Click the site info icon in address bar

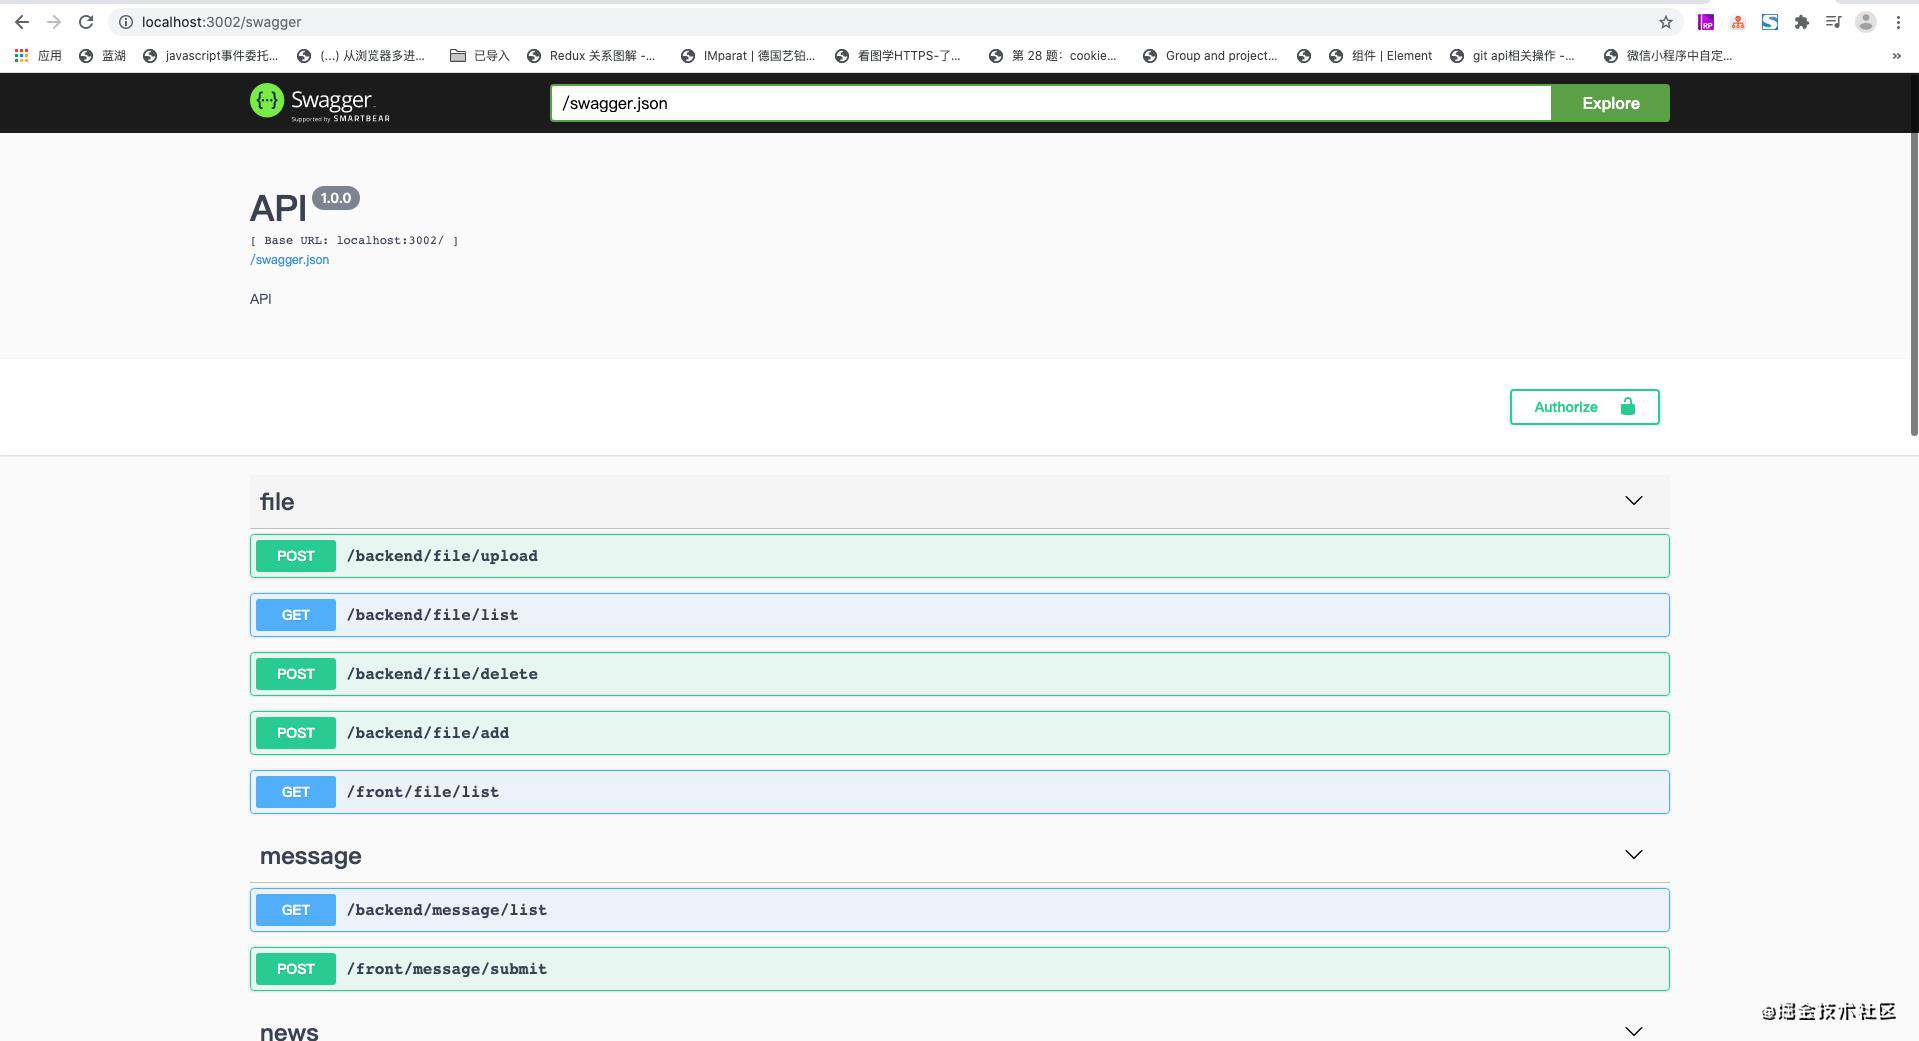click(x=126, y=22)
